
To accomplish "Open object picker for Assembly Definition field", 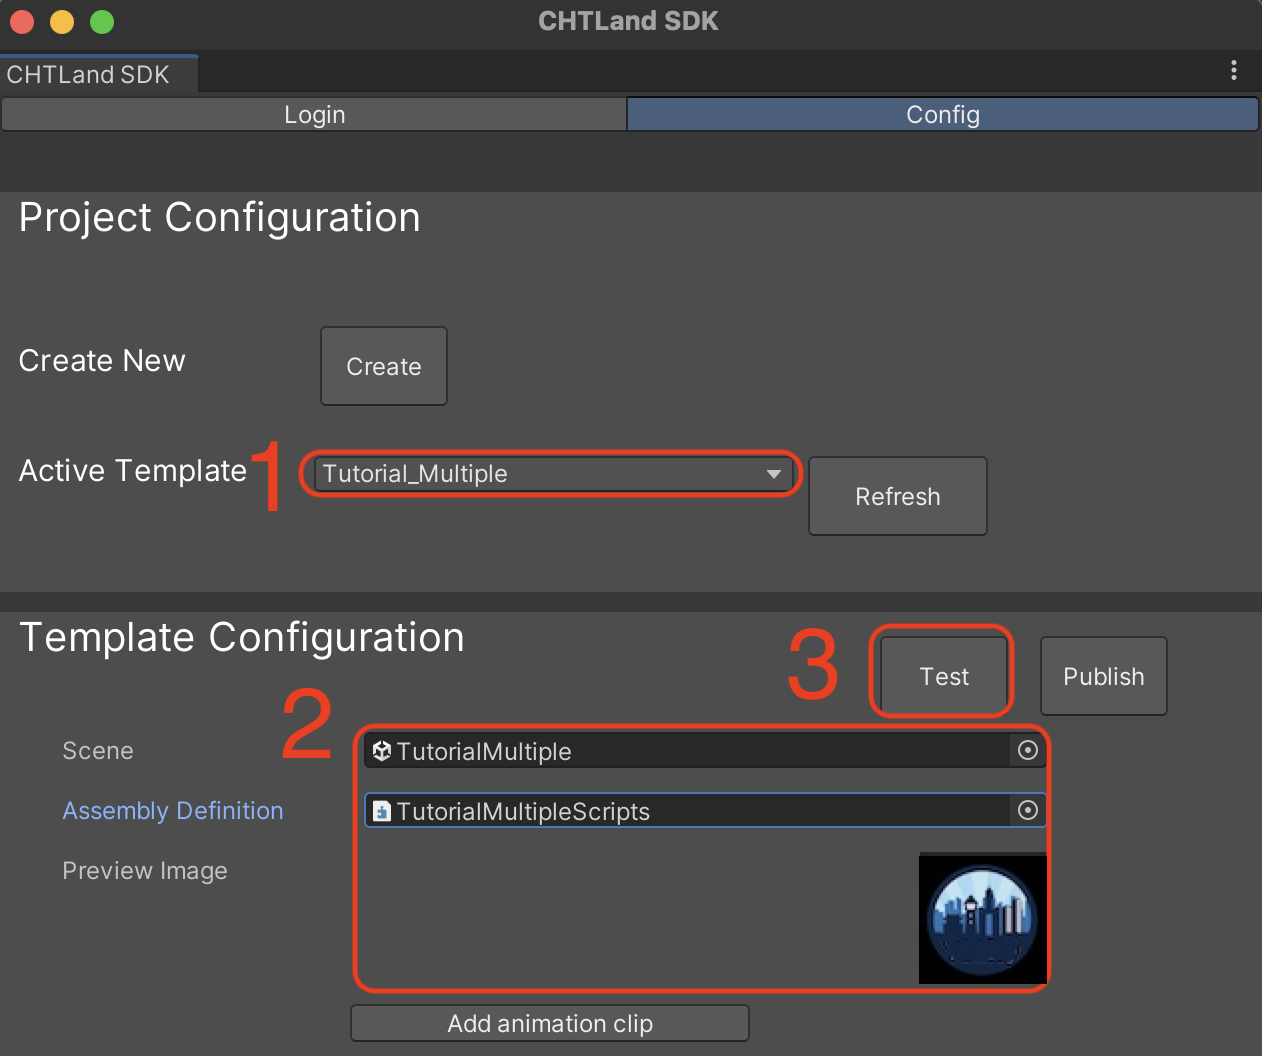I will tap(1028, 810).
